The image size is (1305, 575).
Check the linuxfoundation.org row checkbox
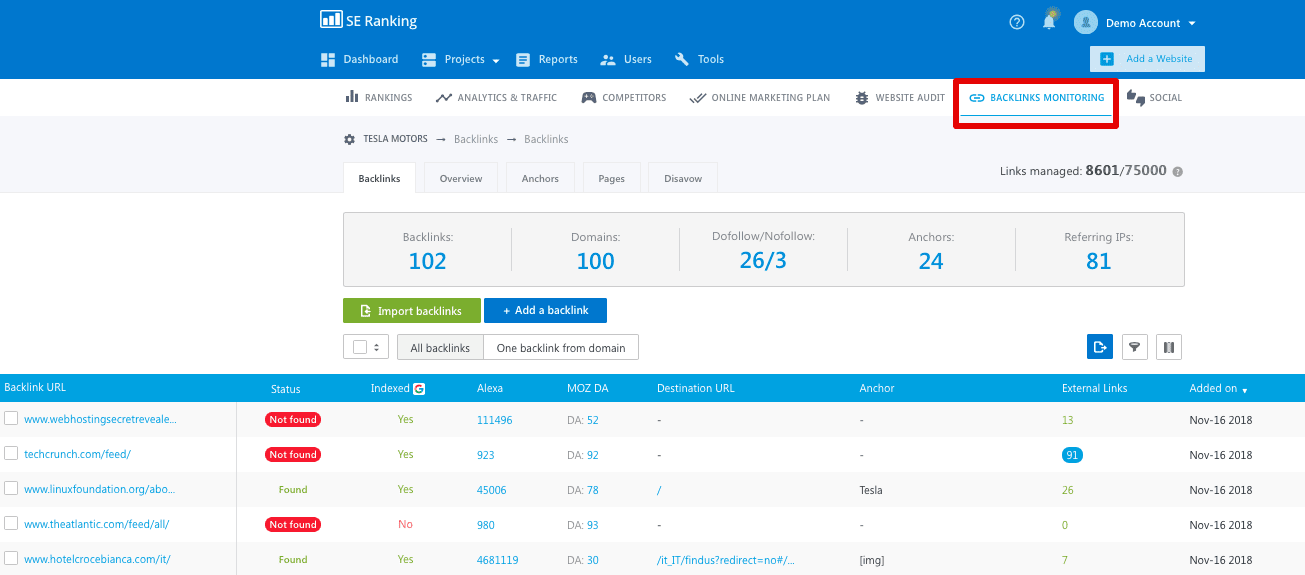(11, 489)
